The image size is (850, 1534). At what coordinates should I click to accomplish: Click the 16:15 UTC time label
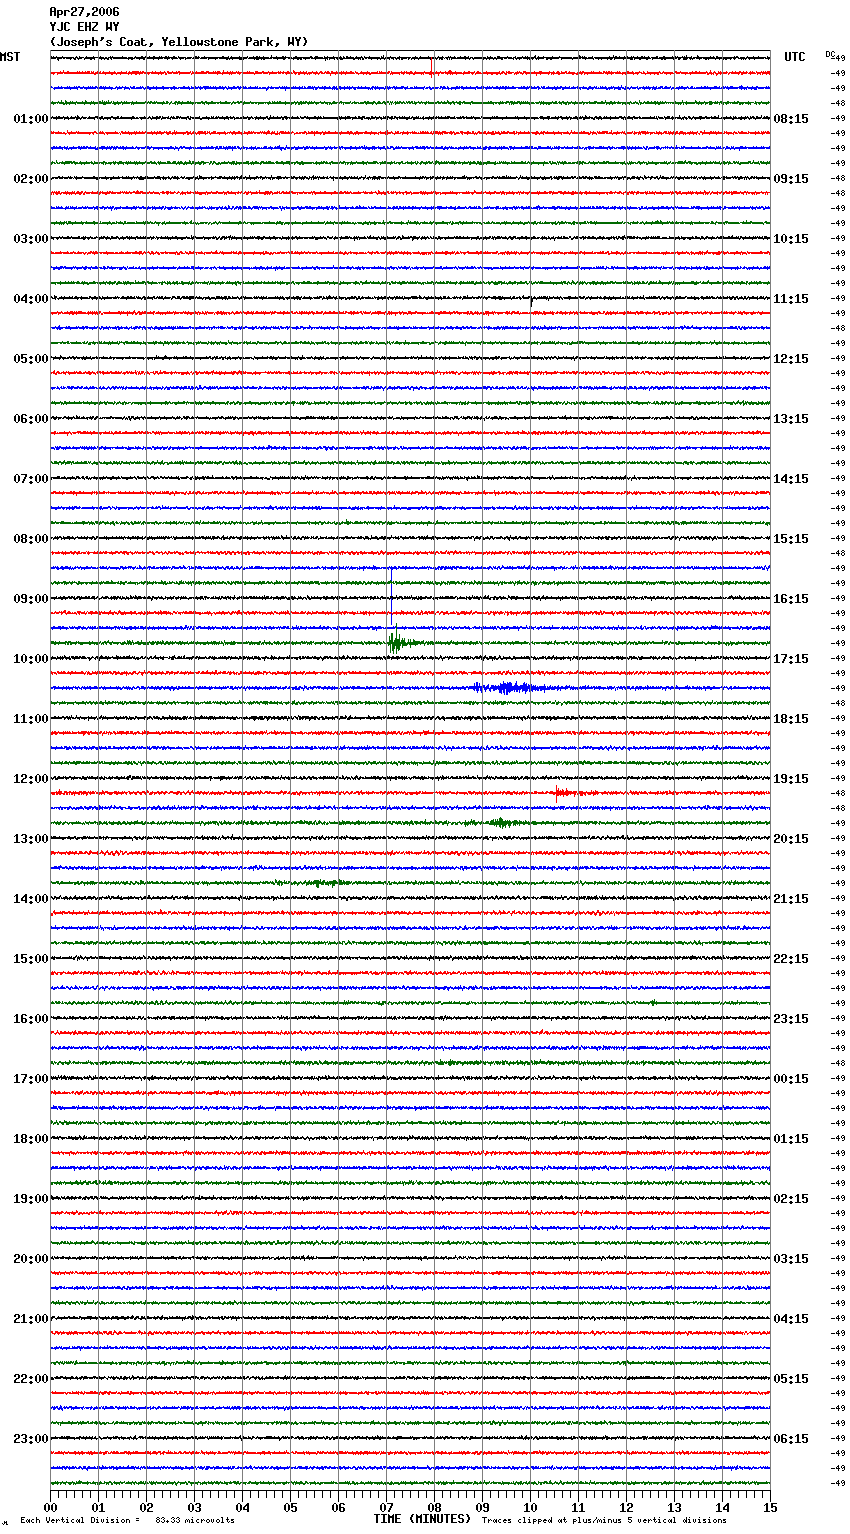791,599
